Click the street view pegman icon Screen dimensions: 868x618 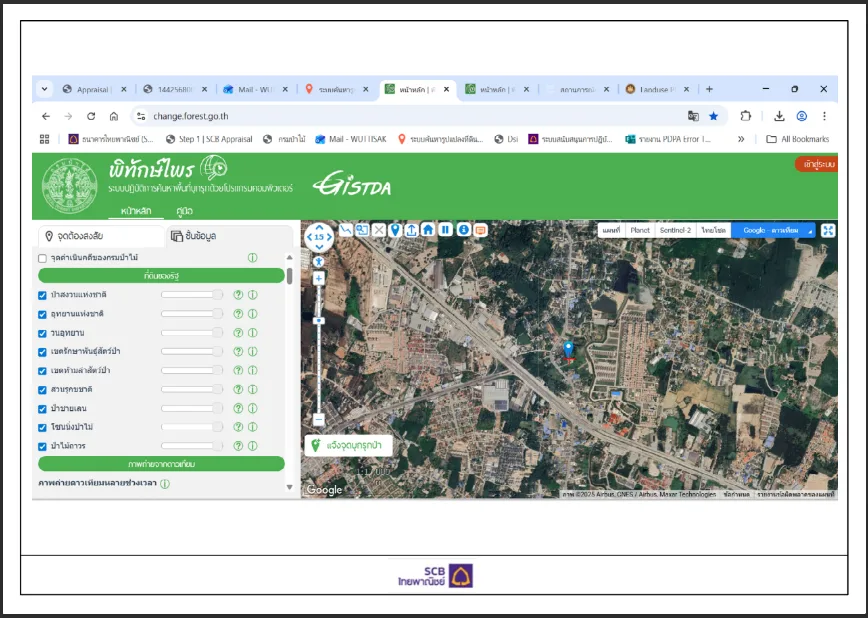coord(318,261)
